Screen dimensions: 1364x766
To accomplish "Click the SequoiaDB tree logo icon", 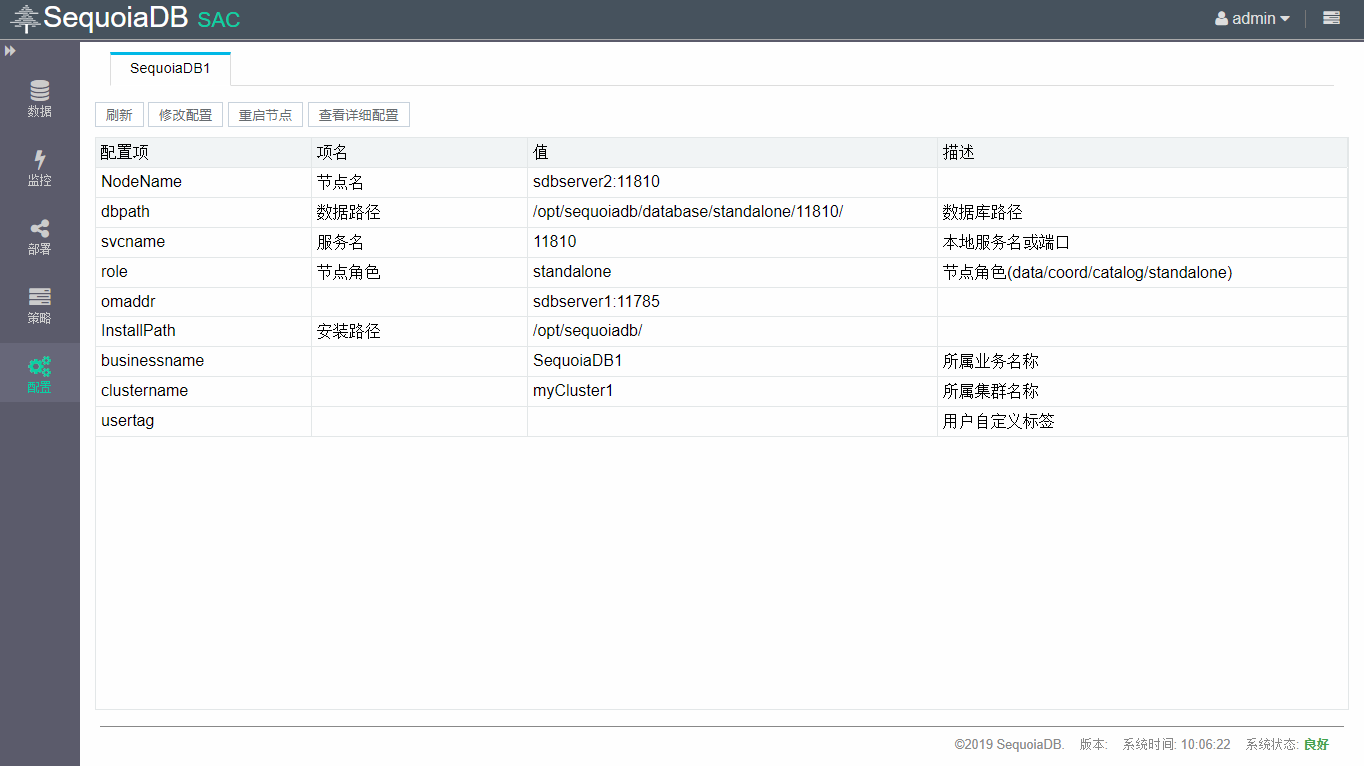I will [x=25, y=19].
